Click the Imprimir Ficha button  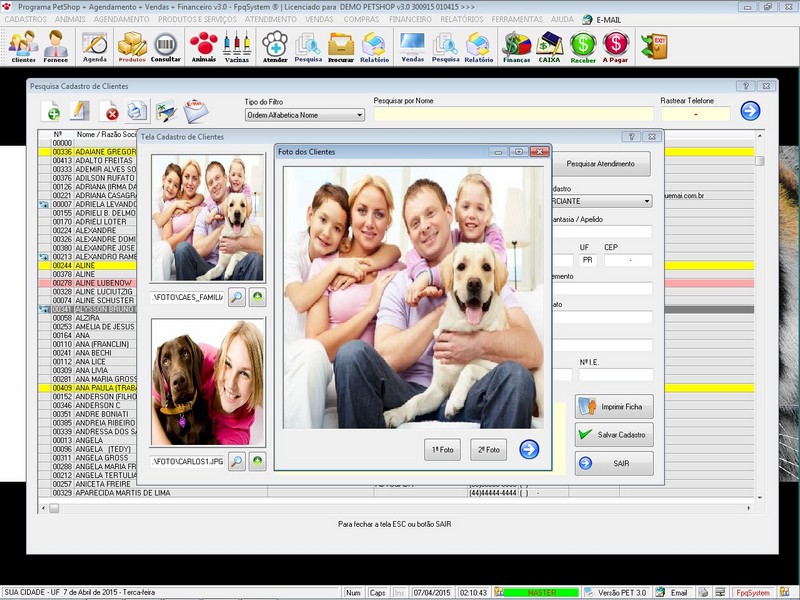click(x=614, y=407)
